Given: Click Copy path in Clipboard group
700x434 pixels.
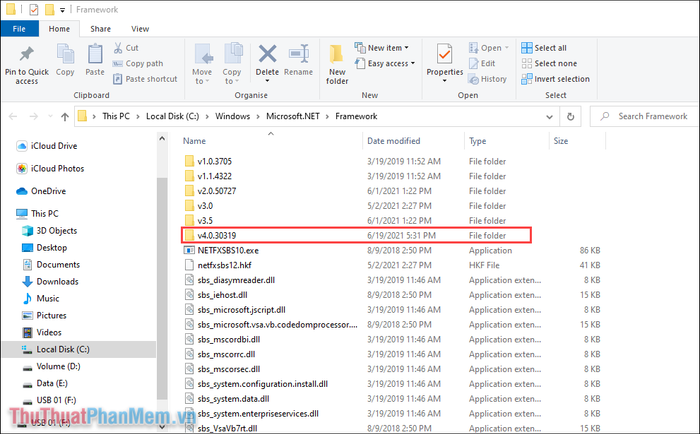Looking at the screenshot, I should pyautogui.click(x=138, y=63).
